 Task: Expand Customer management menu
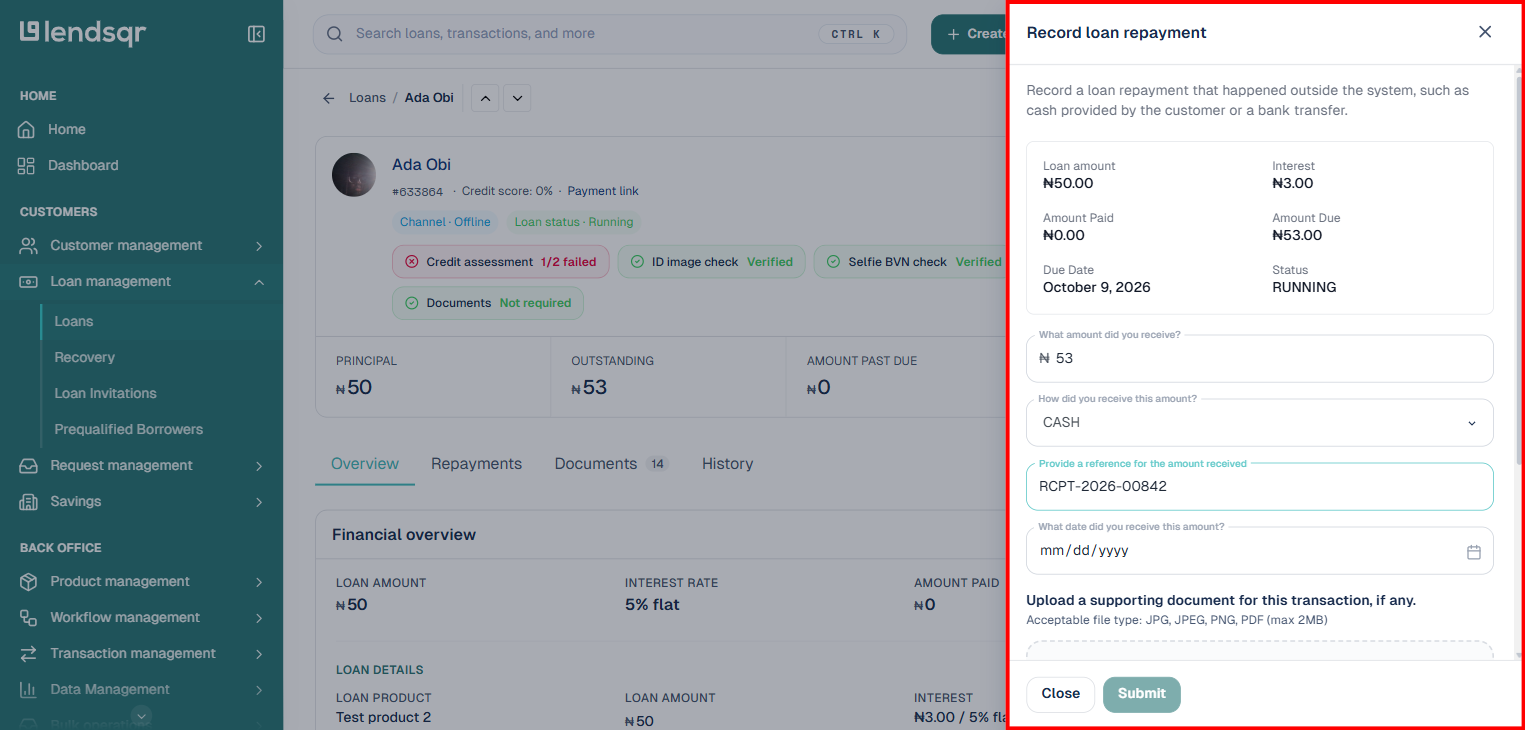259,246
